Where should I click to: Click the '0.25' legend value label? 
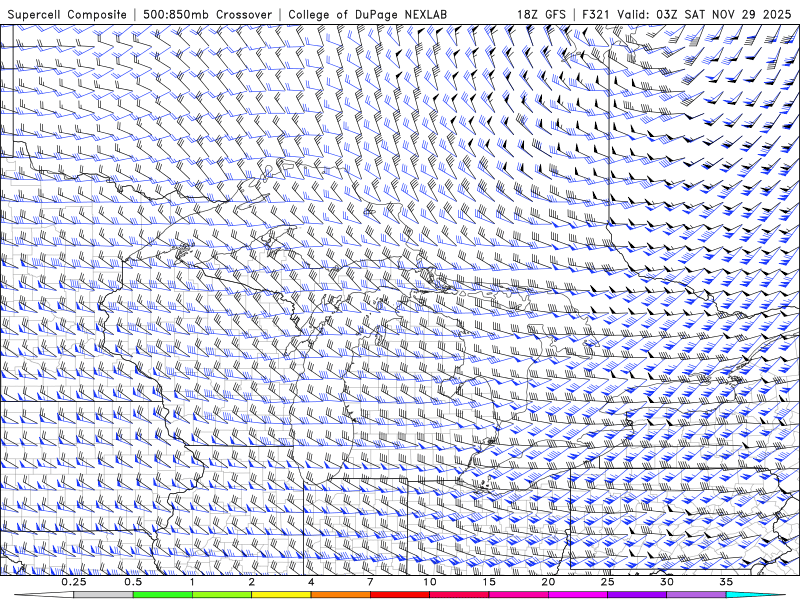[x=74, y=582]
